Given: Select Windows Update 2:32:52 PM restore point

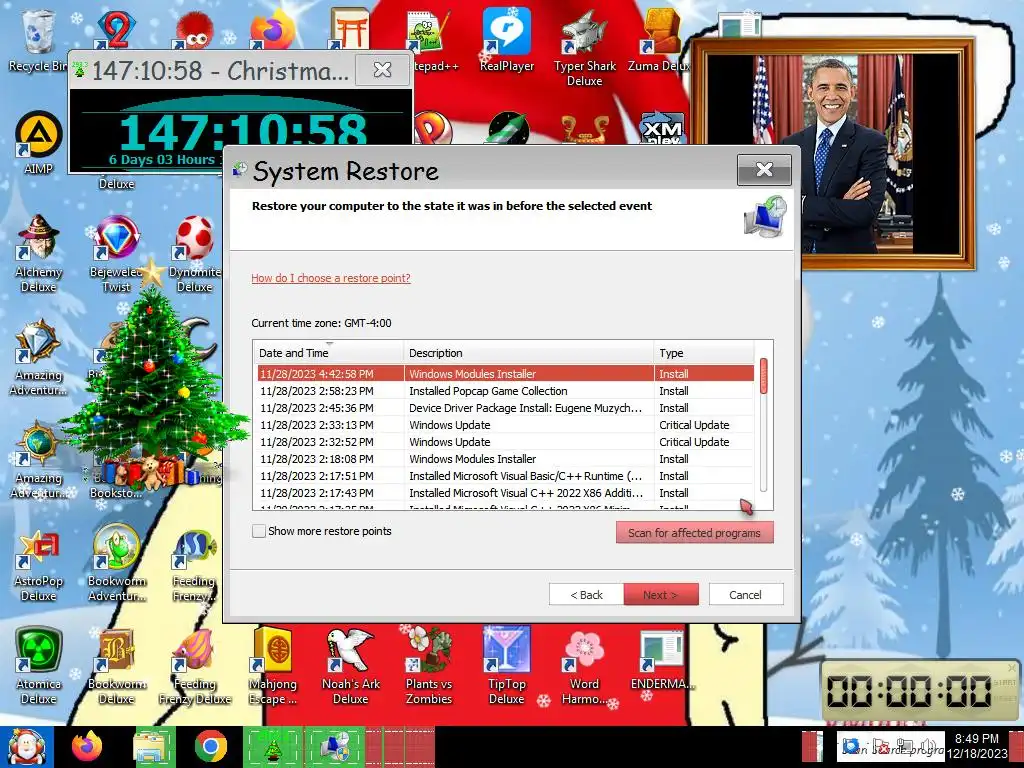Looking at the screenshot, I should click(x=505, y=441).
